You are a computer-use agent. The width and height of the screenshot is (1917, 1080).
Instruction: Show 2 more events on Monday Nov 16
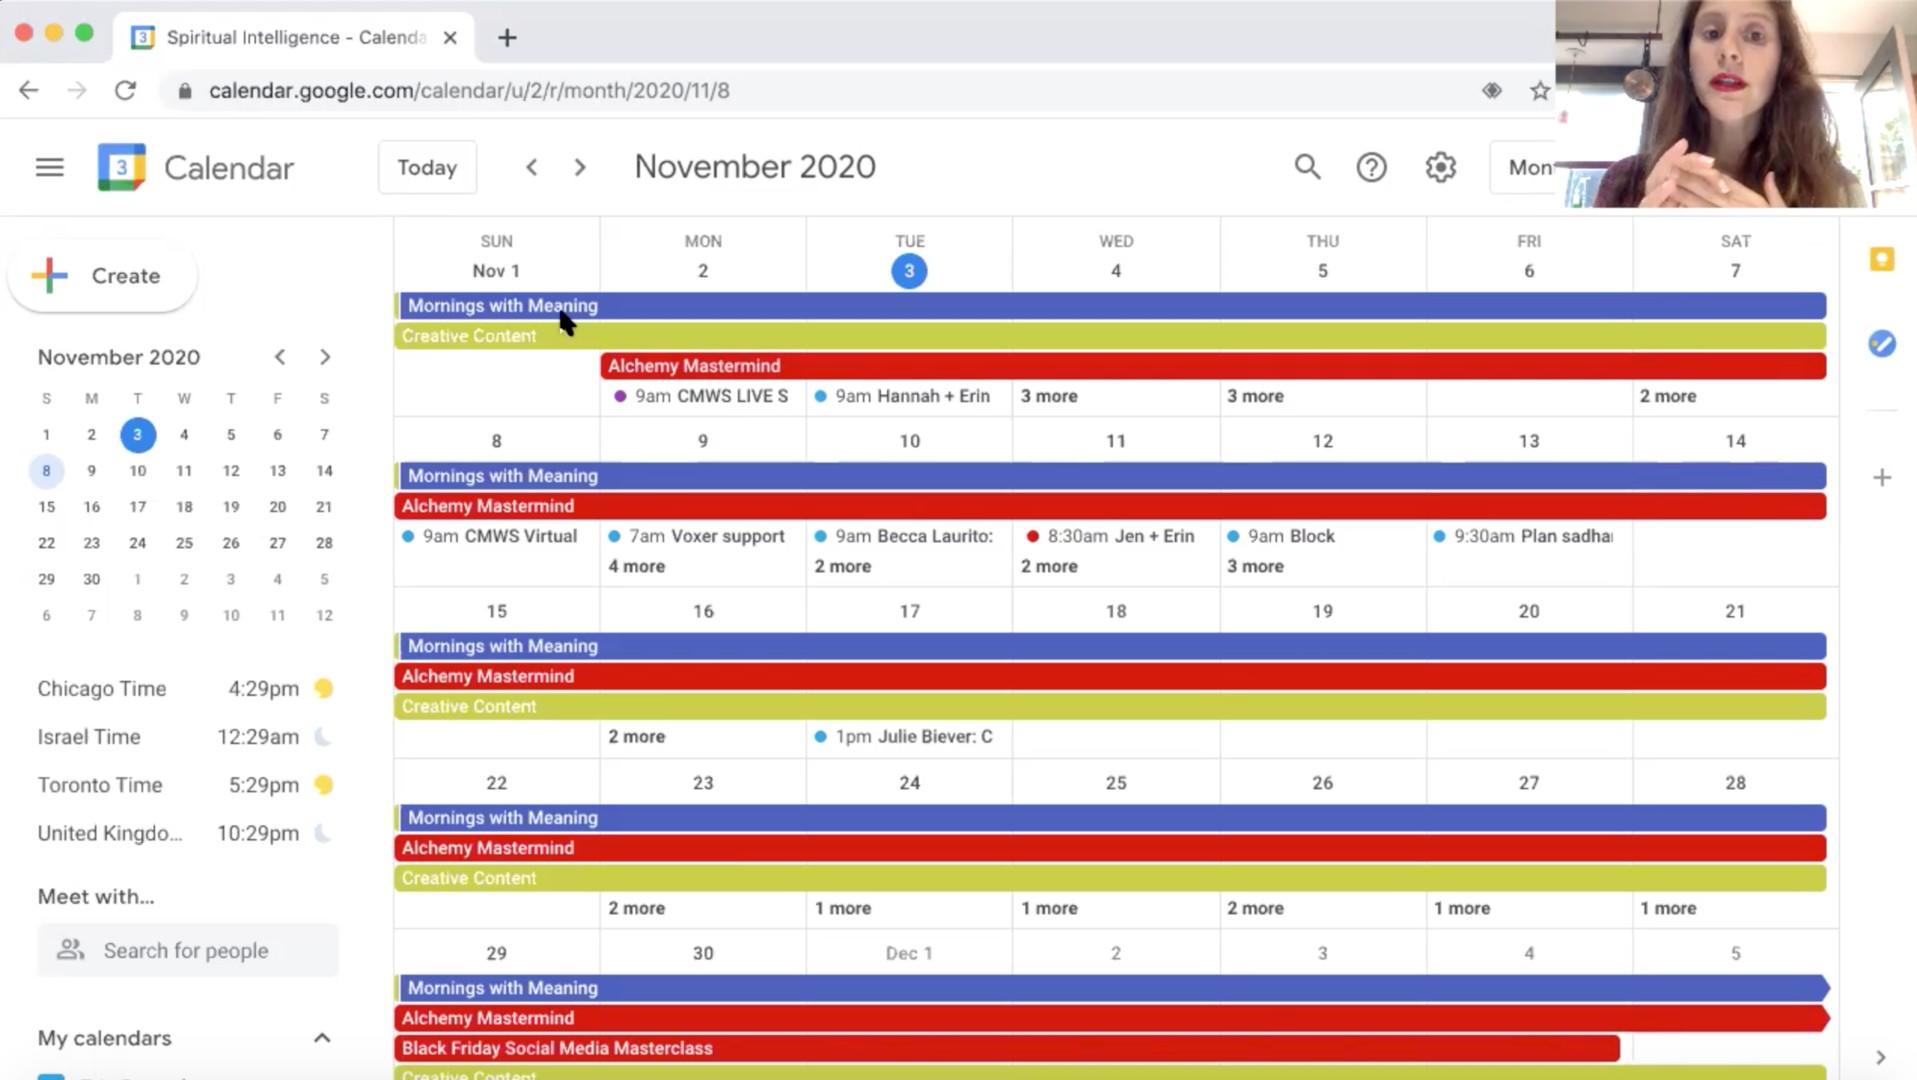tap(637, 736)
